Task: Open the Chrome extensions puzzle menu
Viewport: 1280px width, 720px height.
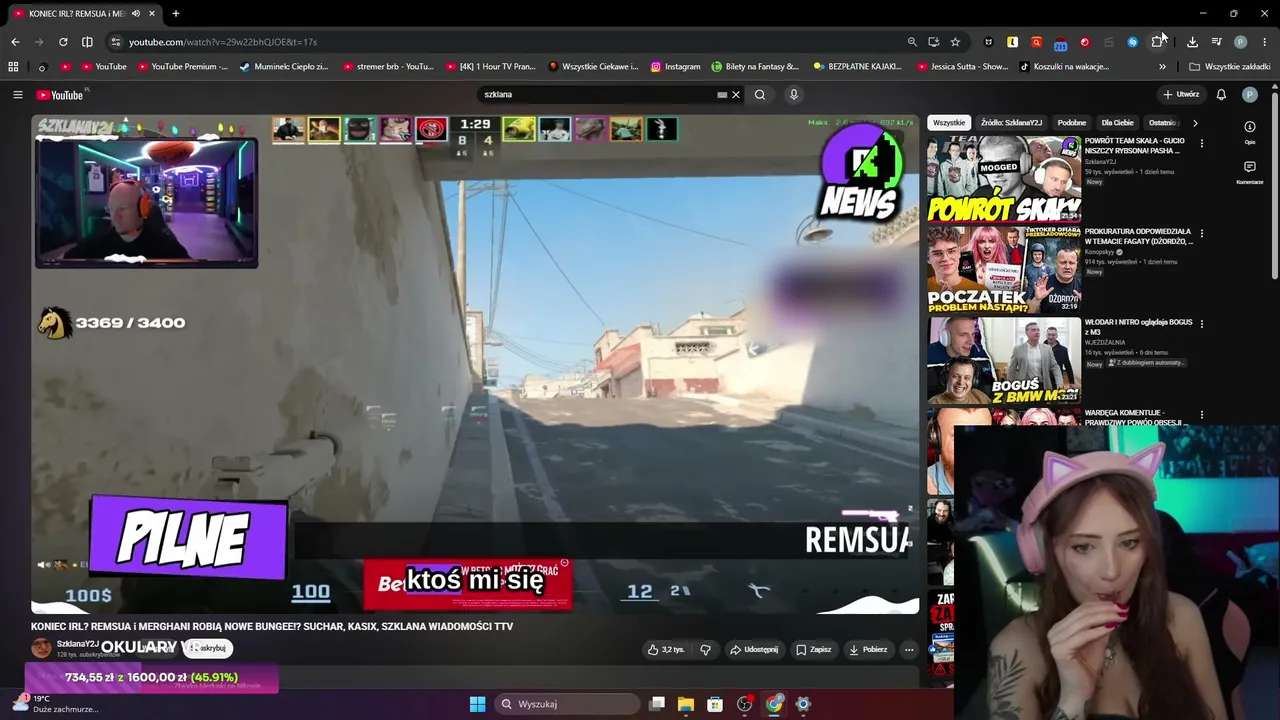Action: coord(1157,42)
